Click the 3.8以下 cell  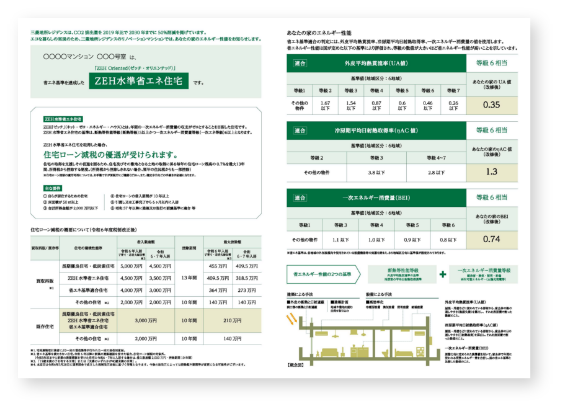[376, 172]
